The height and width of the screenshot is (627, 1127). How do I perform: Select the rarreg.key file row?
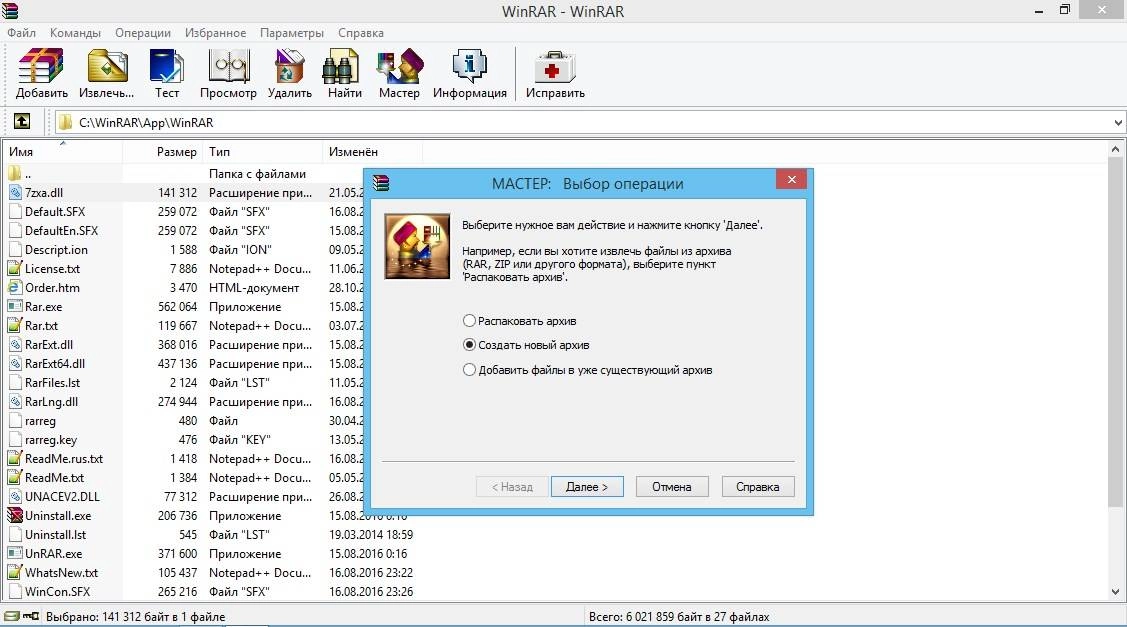(x=185, y=439)
